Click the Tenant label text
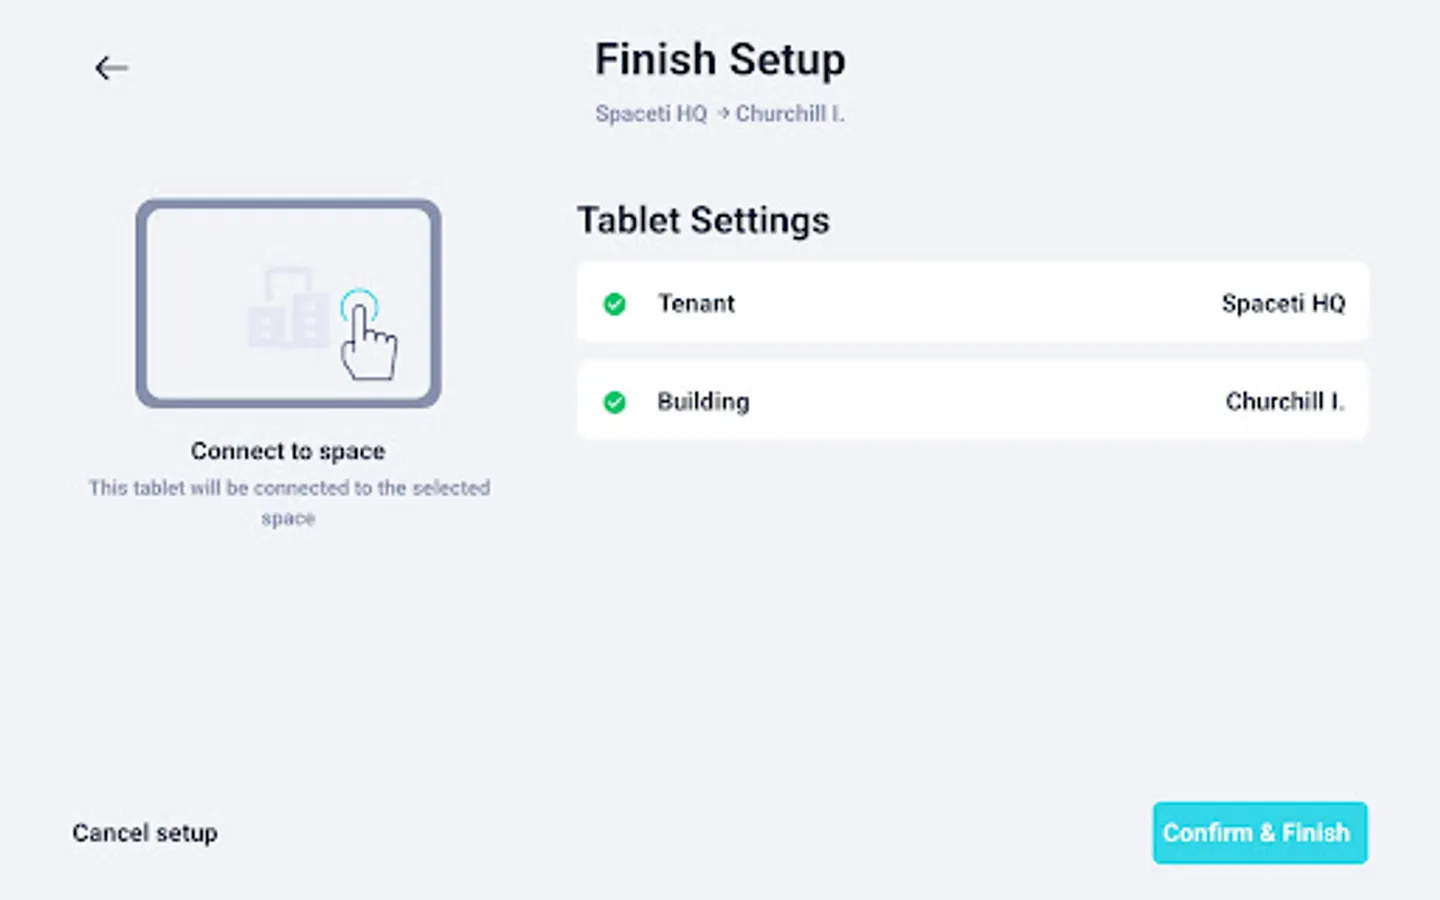This screenshot has width=1440, height=900. coord(696,303)
